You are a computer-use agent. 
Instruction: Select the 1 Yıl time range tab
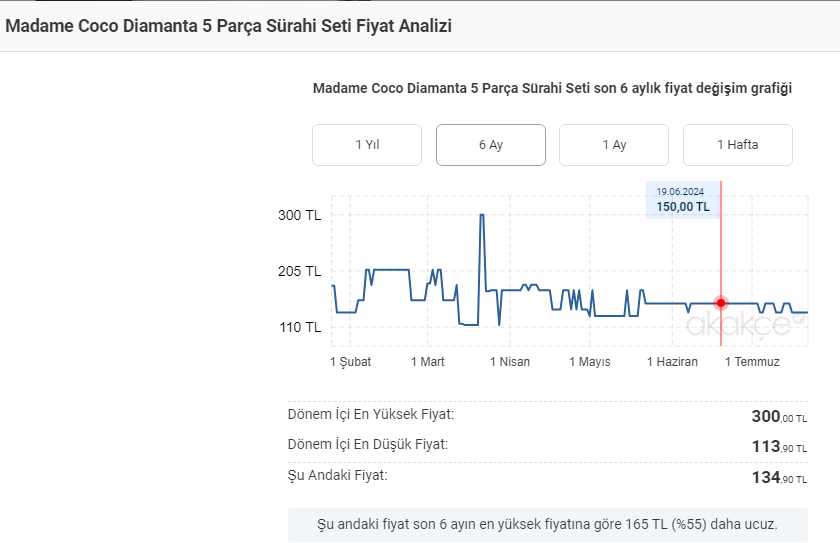click(367, 145)
